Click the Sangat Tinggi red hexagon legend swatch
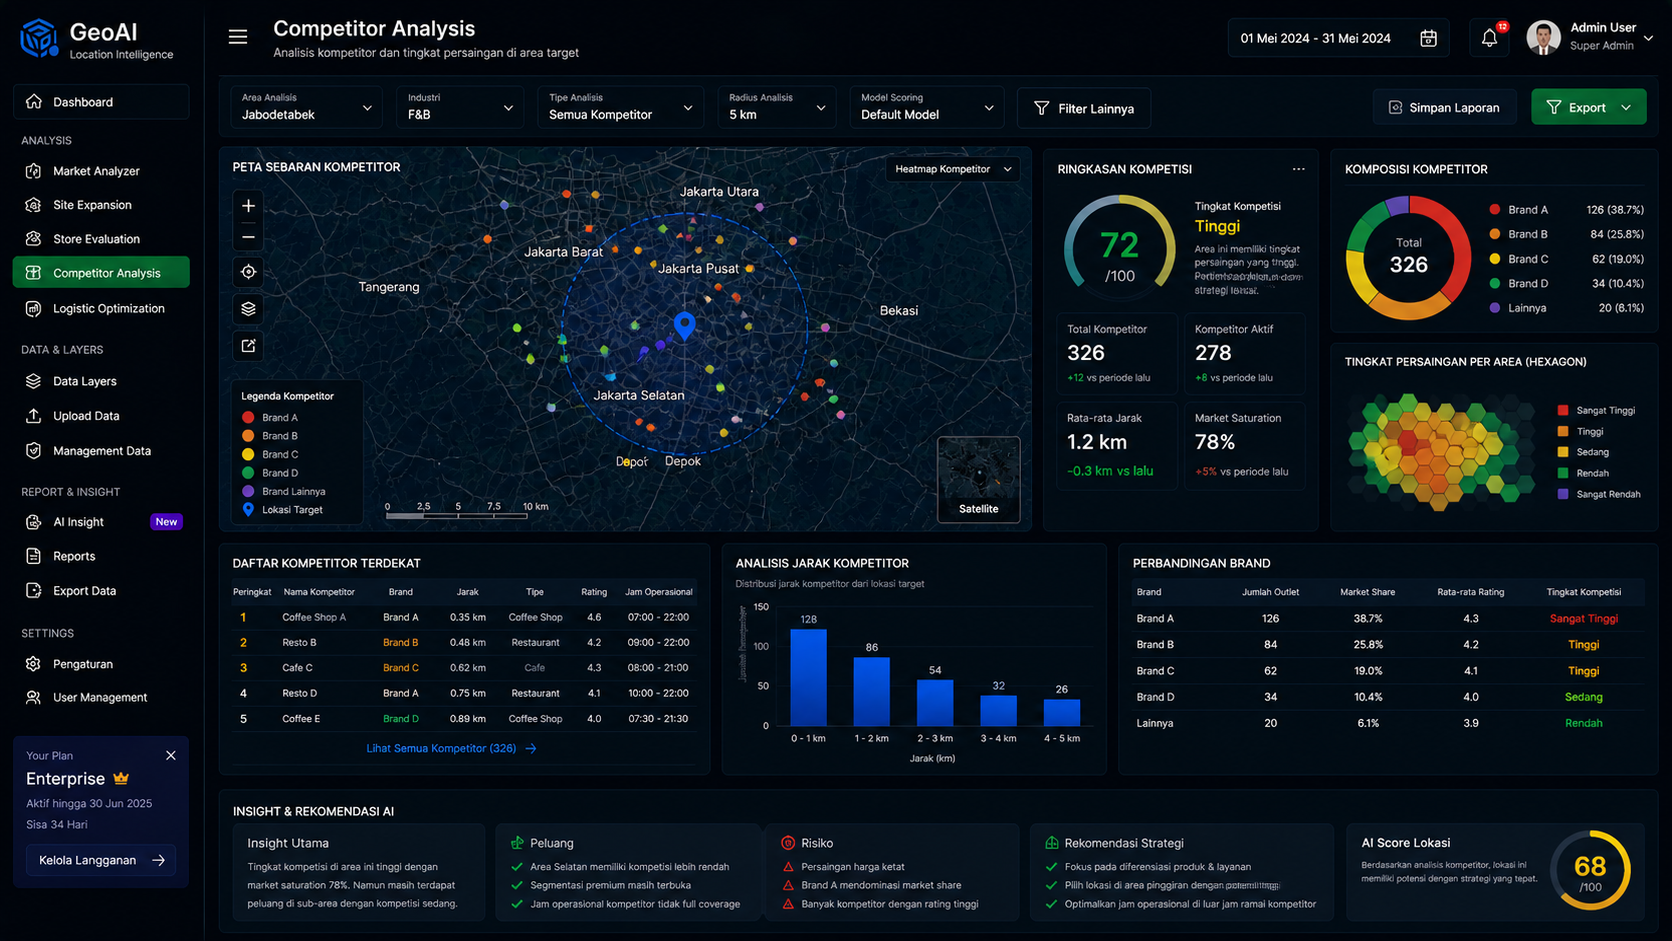The height and width of the screenshot is (941, 1672). (1563, 411)
